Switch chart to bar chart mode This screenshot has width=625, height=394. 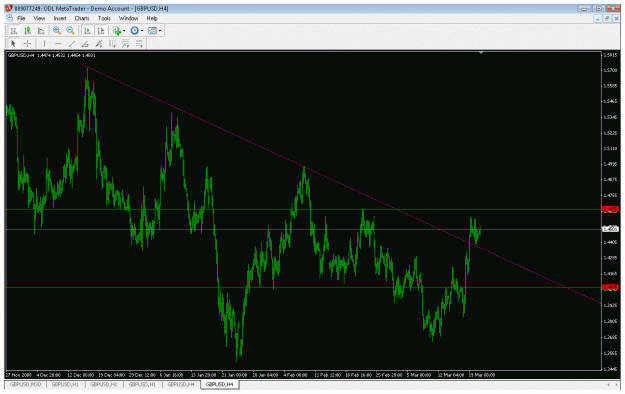pyautogui.click(x=14, y=31)
